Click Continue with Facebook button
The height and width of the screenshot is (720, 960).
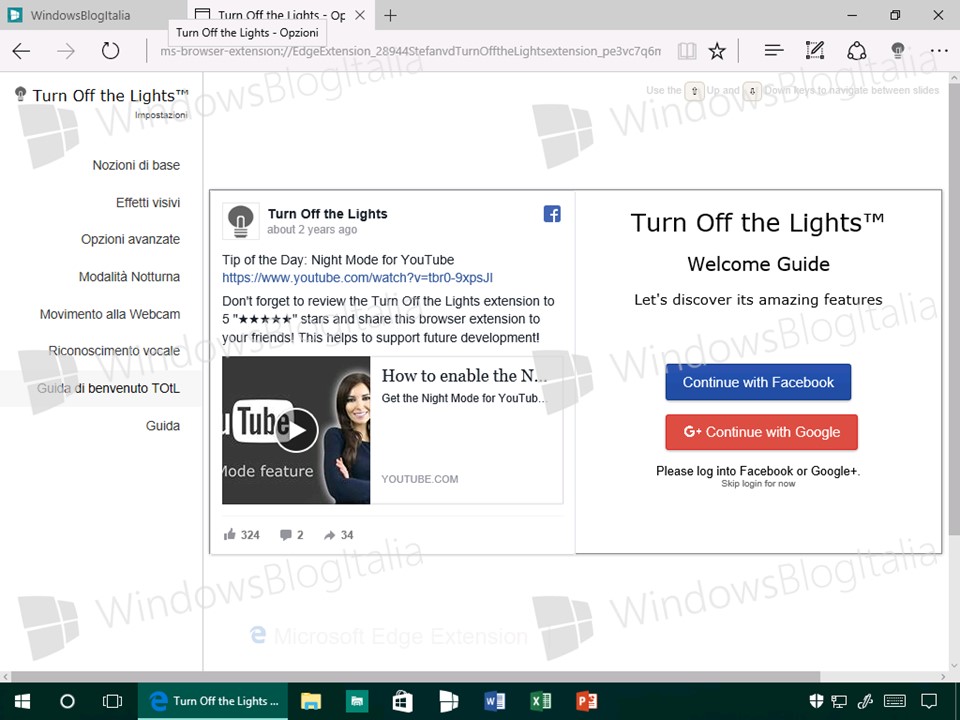[758, 382]
